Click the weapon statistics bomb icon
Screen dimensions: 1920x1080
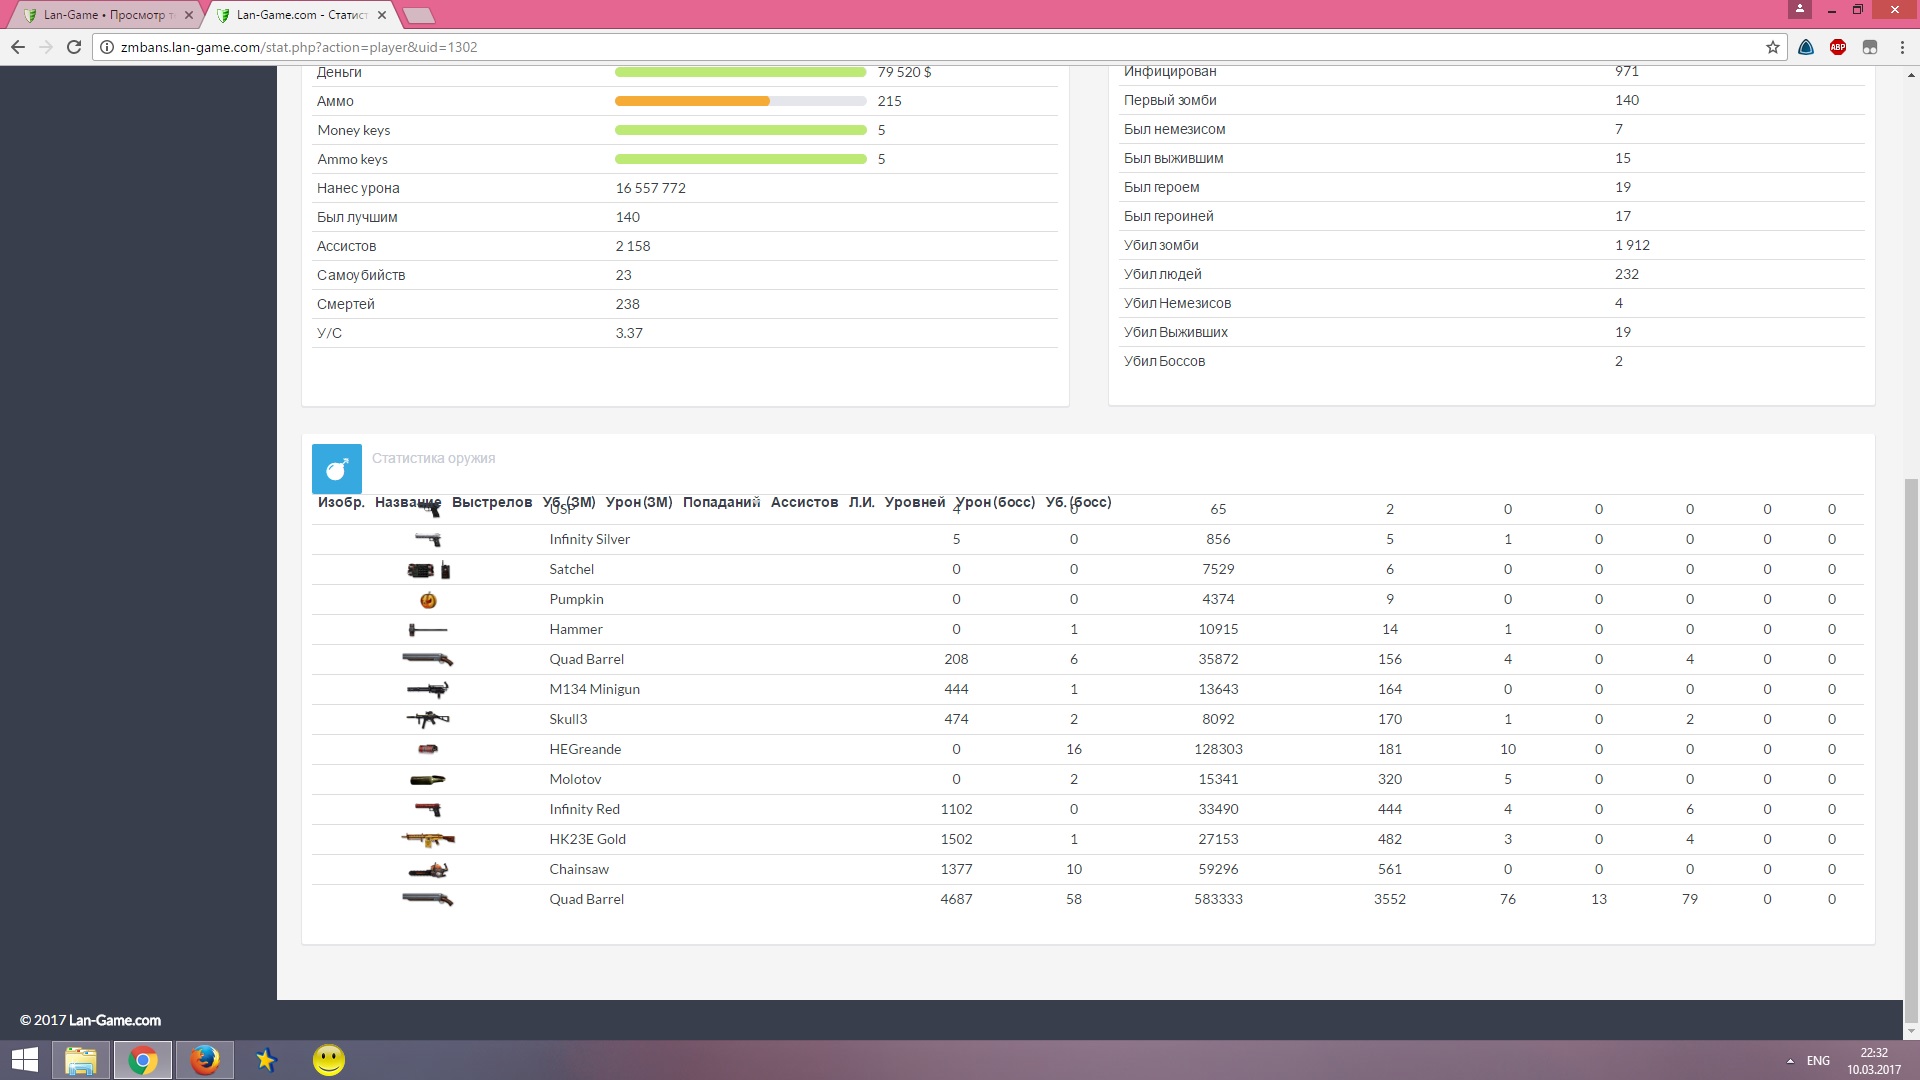tap(337, 468)
